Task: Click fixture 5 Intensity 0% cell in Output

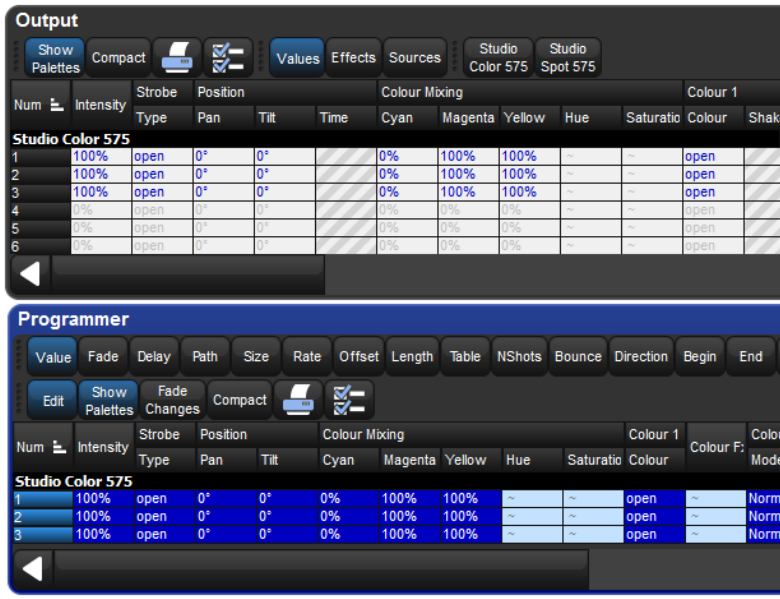Action: [x=101, y=228]
